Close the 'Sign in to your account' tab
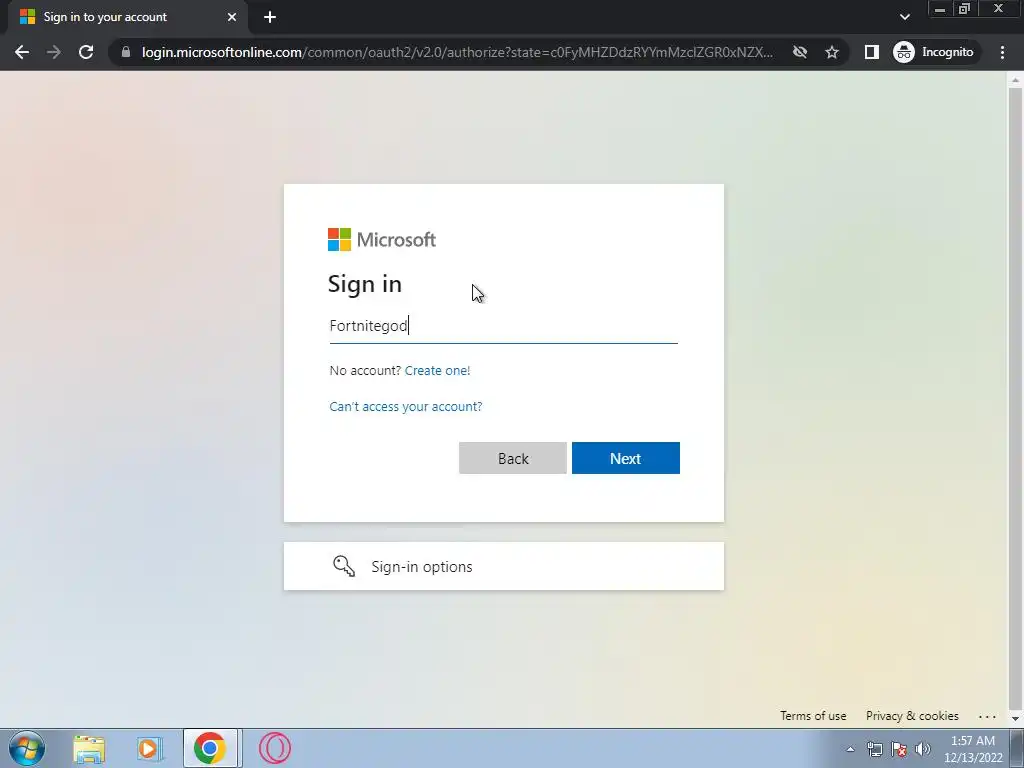This screenshot has width=1024, height=768. (x=232, y=17)
